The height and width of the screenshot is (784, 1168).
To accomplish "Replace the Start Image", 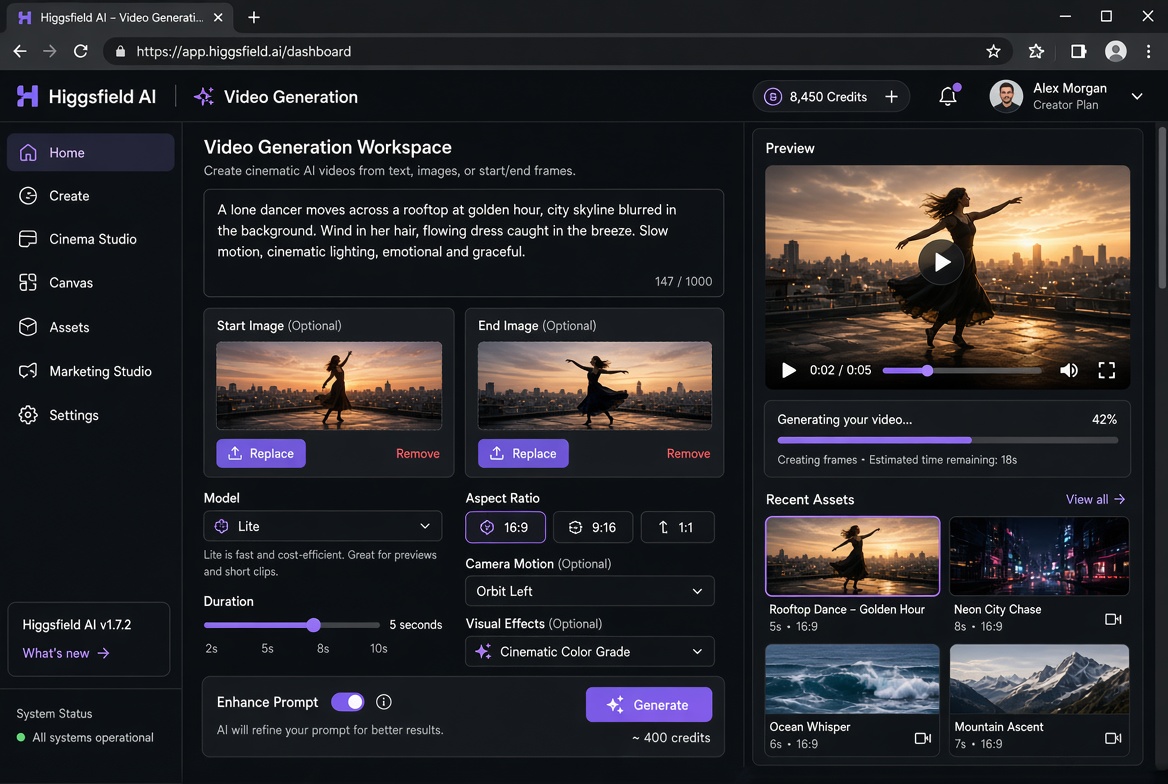I will click(x=261, y=453).
